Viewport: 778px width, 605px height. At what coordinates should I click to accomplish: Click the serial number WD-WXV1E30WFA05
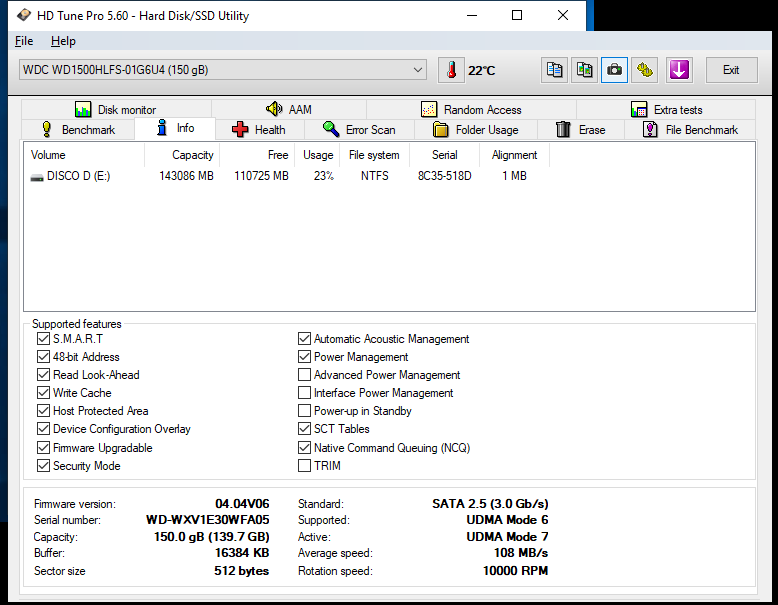[x=208, y=520]
